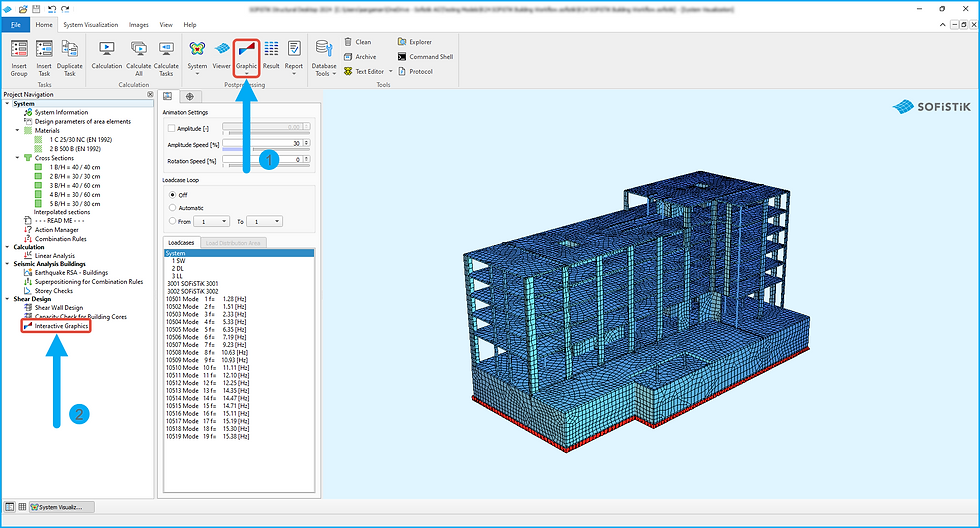Select loadcase 1 SW in list

click(179, 261)
